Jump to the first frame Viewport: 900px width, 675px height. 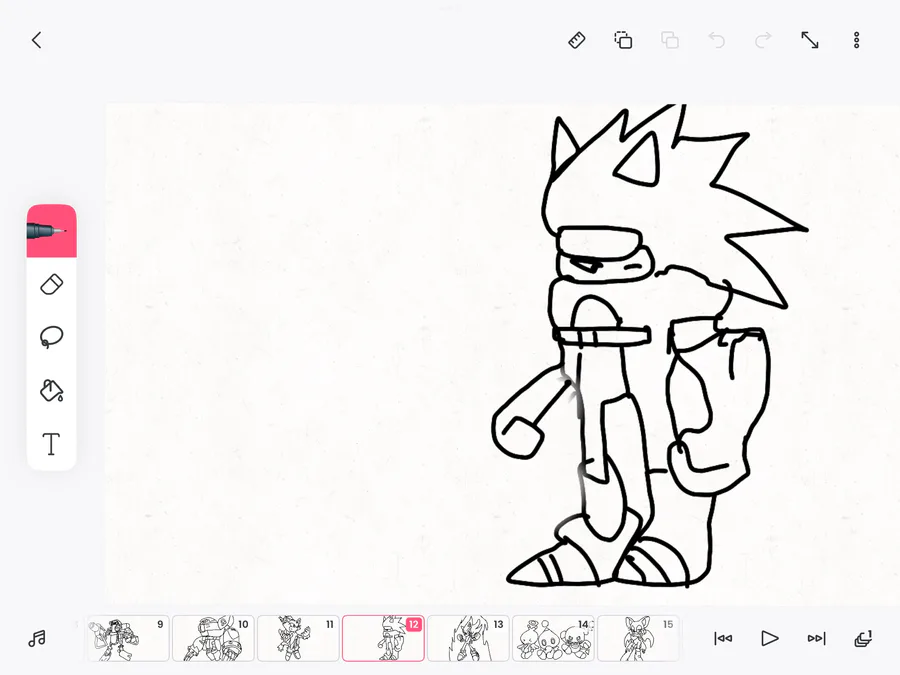pos(723,638)
